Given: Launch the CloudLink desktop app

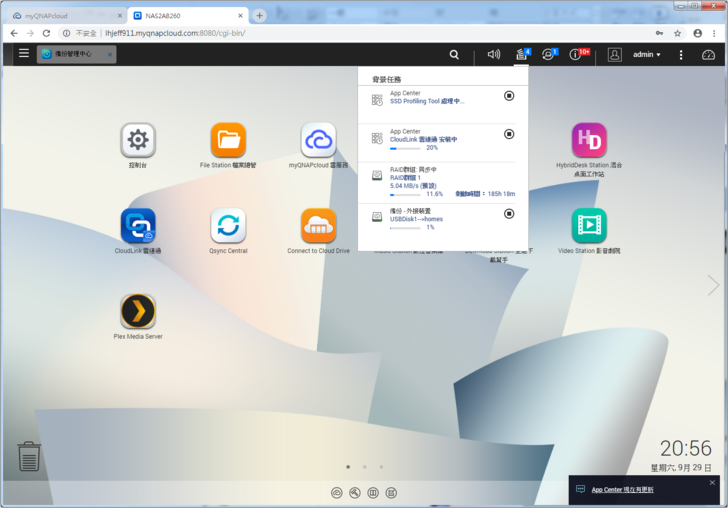Looking at the screenshot, I should (138, 226).
